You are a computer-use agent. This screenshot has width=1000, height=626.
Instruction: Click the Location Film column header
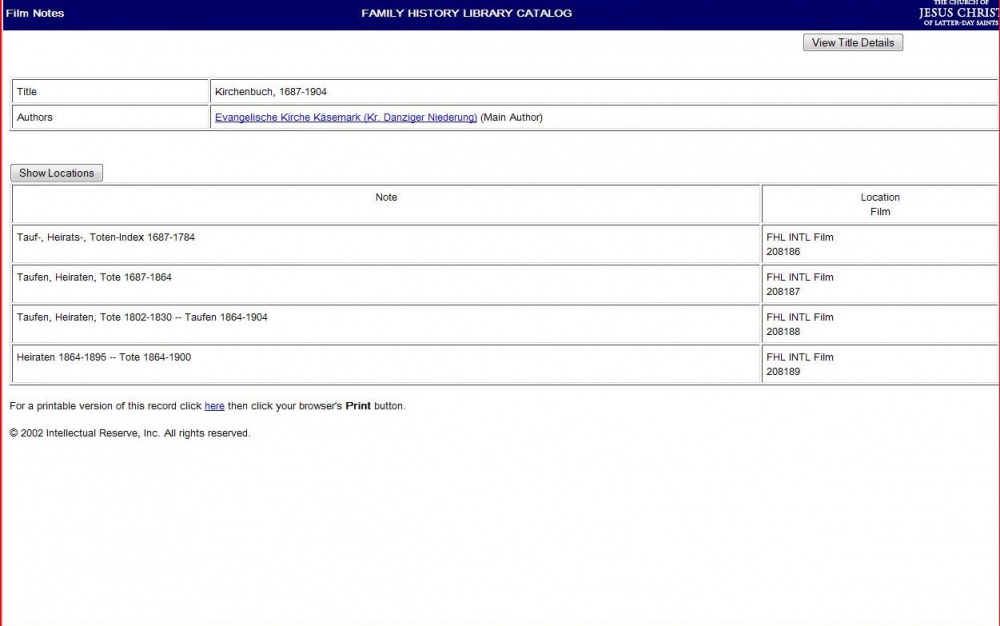[x=879, y=204]
